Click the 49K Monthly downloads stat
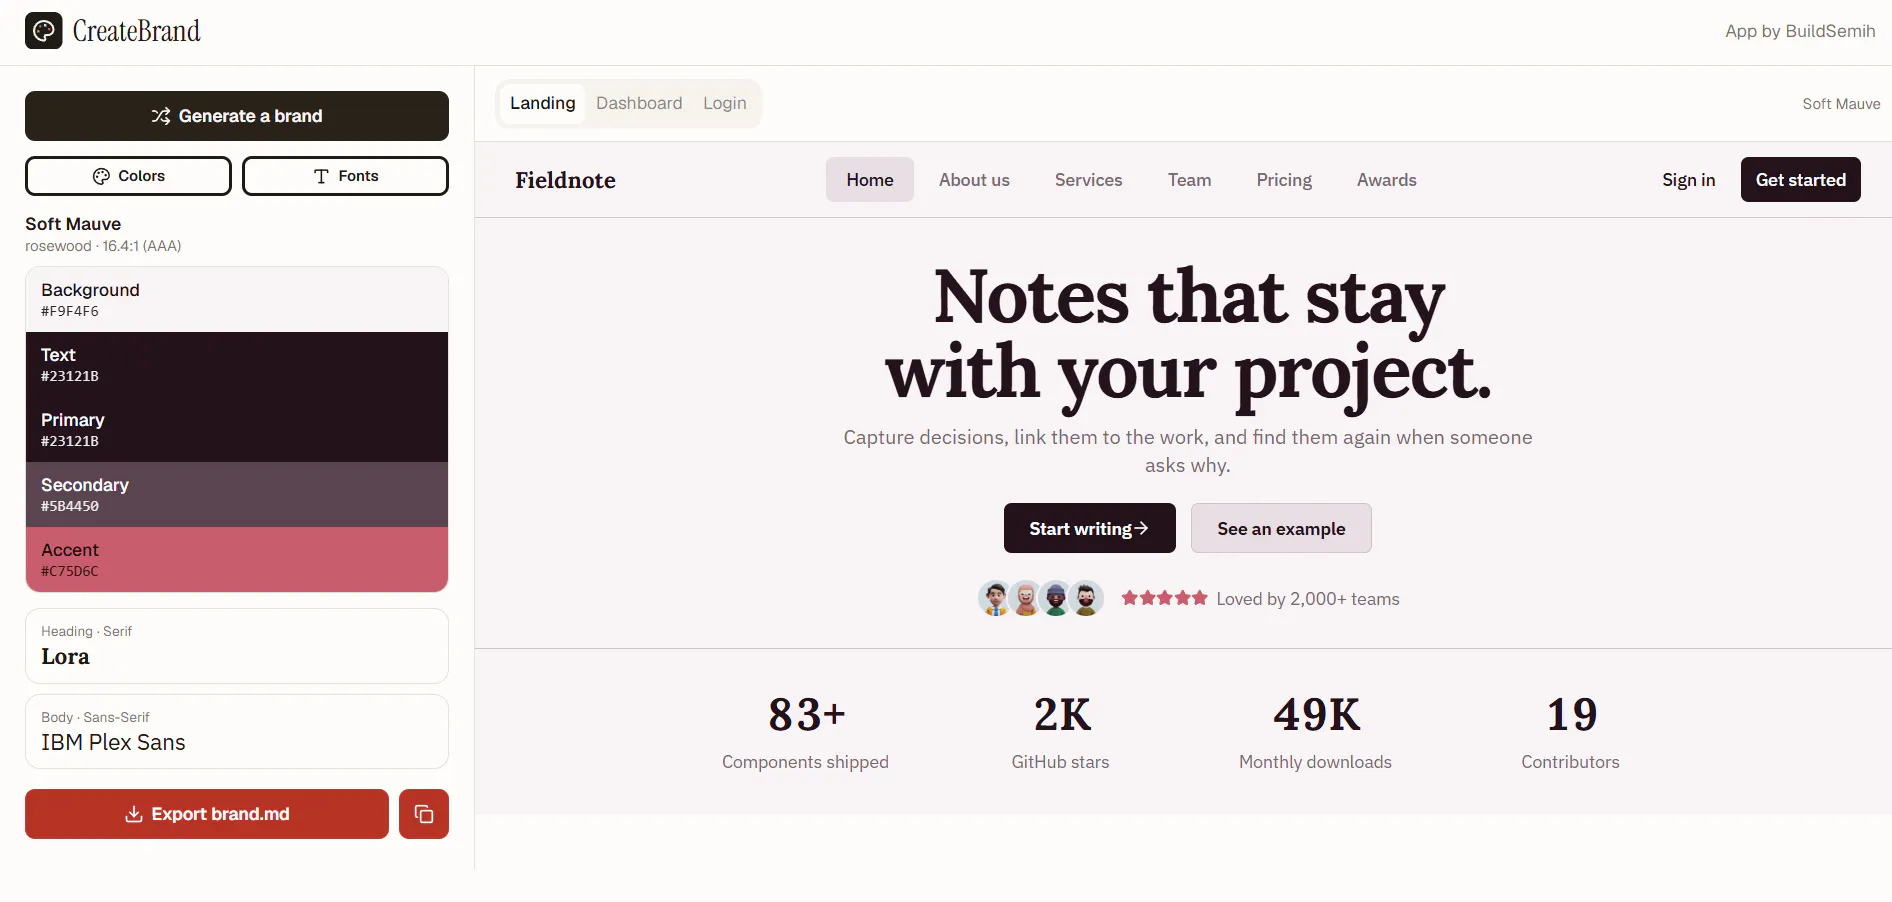The height and width of the screenshot is (902, 1892). click(1315, 733)
